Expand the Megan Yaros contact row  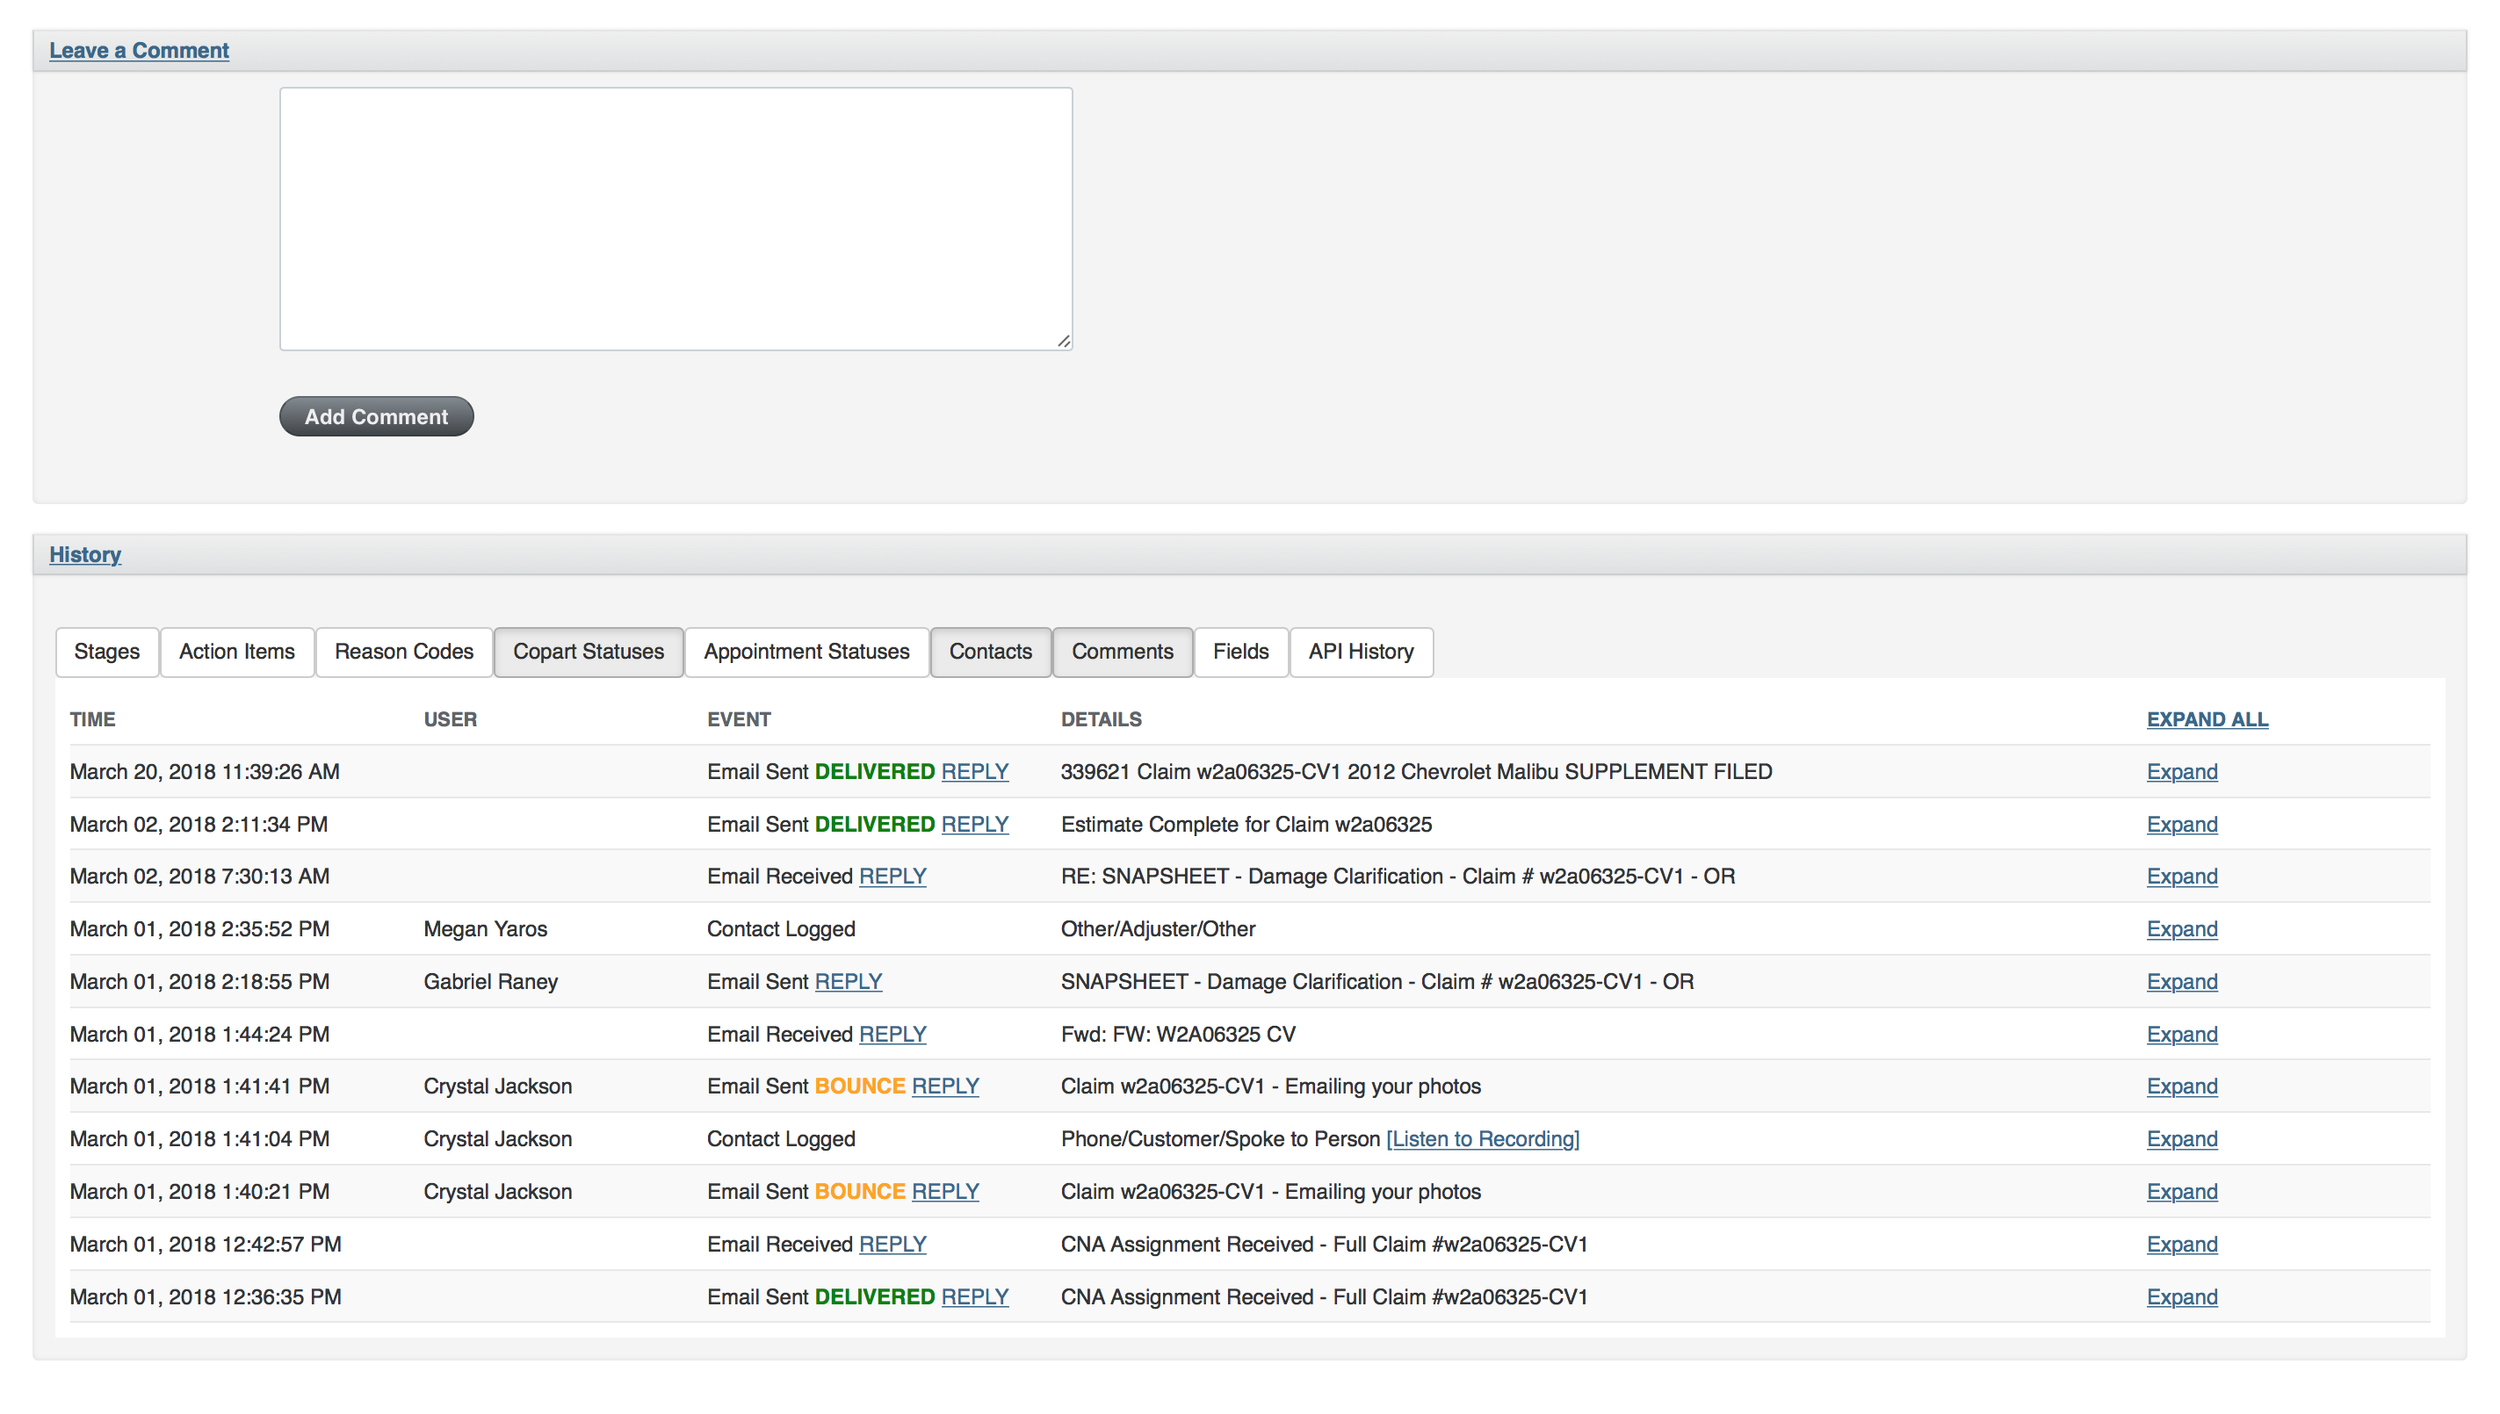2181,929
